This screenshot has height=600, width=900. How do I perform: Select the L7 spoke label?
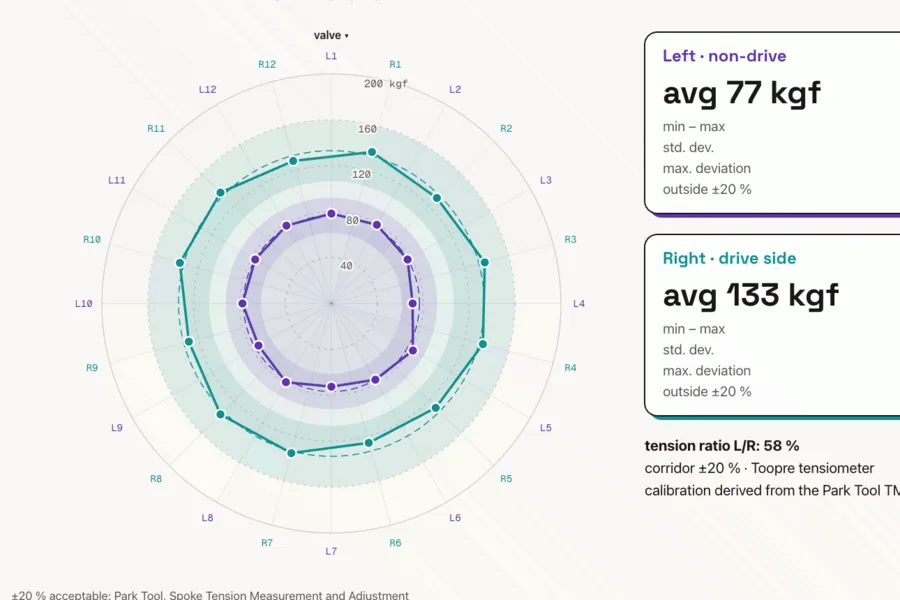coord(331,551)
